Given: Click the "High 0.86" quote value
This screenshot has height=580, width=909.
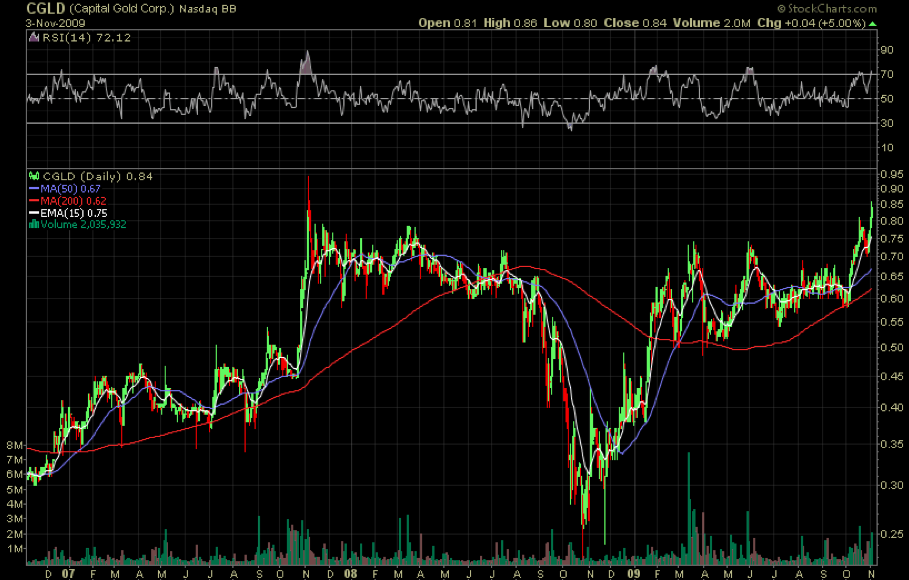Looking at the screenshot, I should (x=510, y=23).
